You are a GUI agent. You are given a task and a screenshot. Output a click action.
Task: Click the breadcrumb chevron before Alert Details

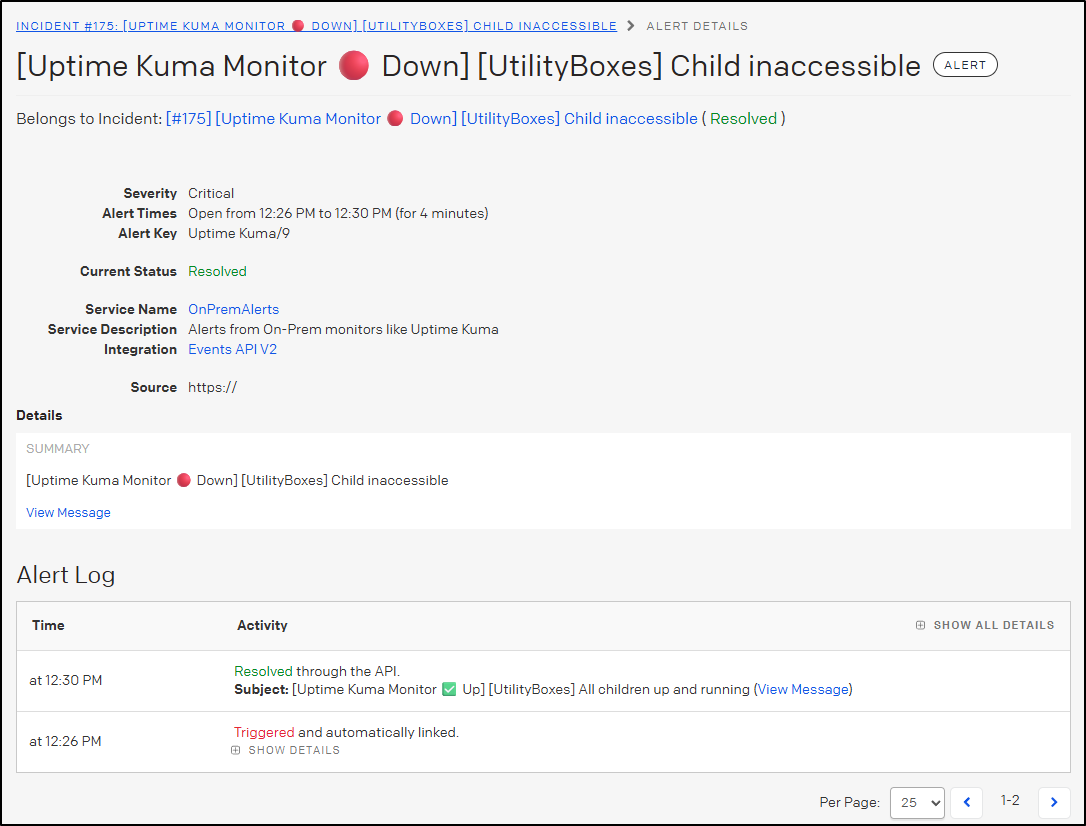click(631, 26)
